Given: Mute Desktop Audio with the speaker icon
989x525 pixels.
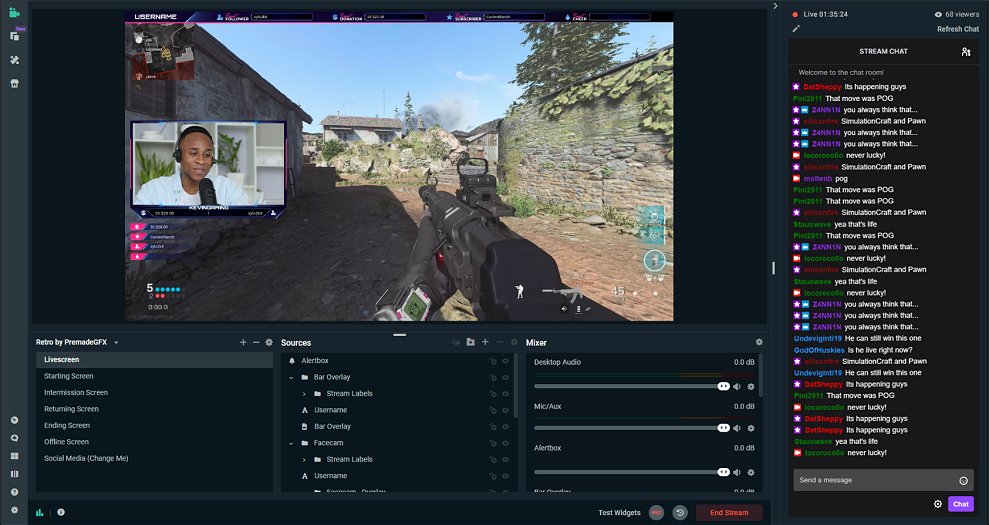Looking at the screenshot, I should (x=737, y=386).
